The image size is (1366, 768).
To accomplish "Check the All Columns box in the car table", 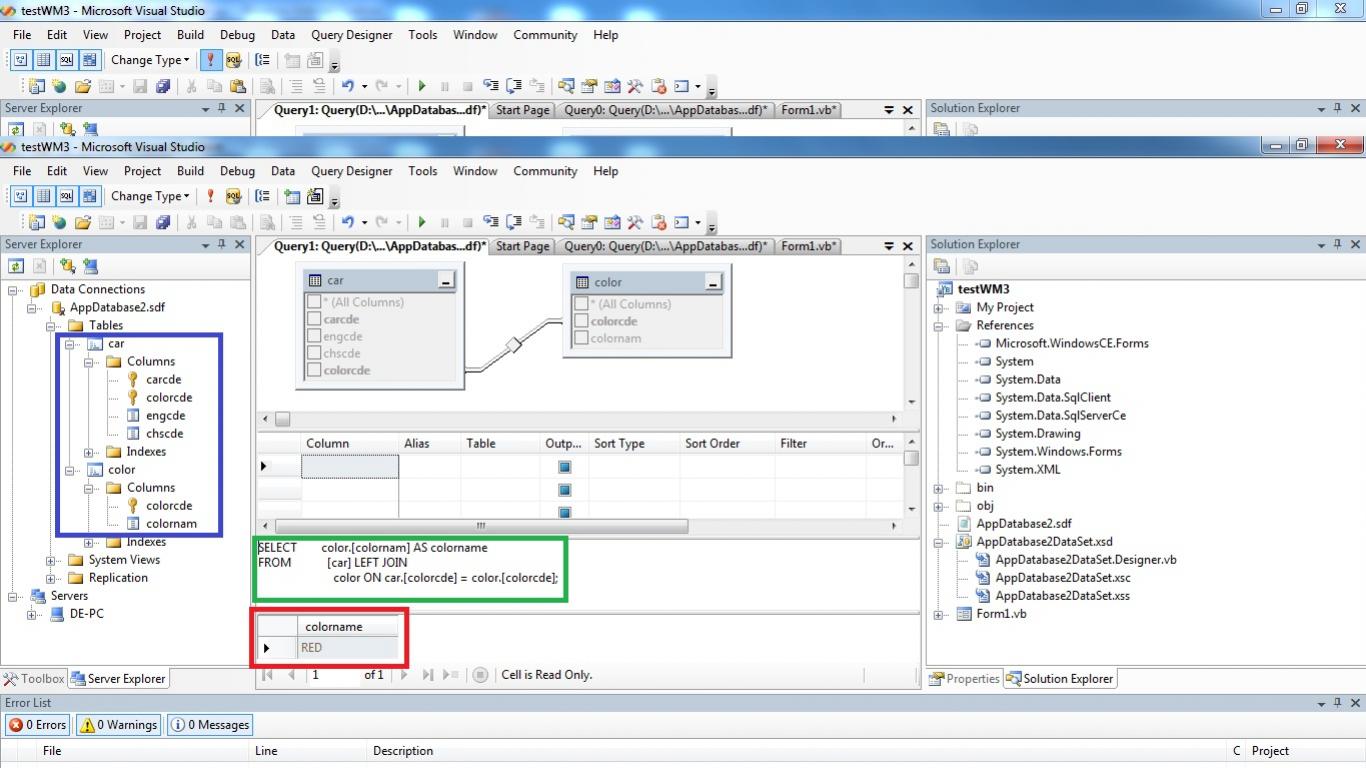I will 314,302.
